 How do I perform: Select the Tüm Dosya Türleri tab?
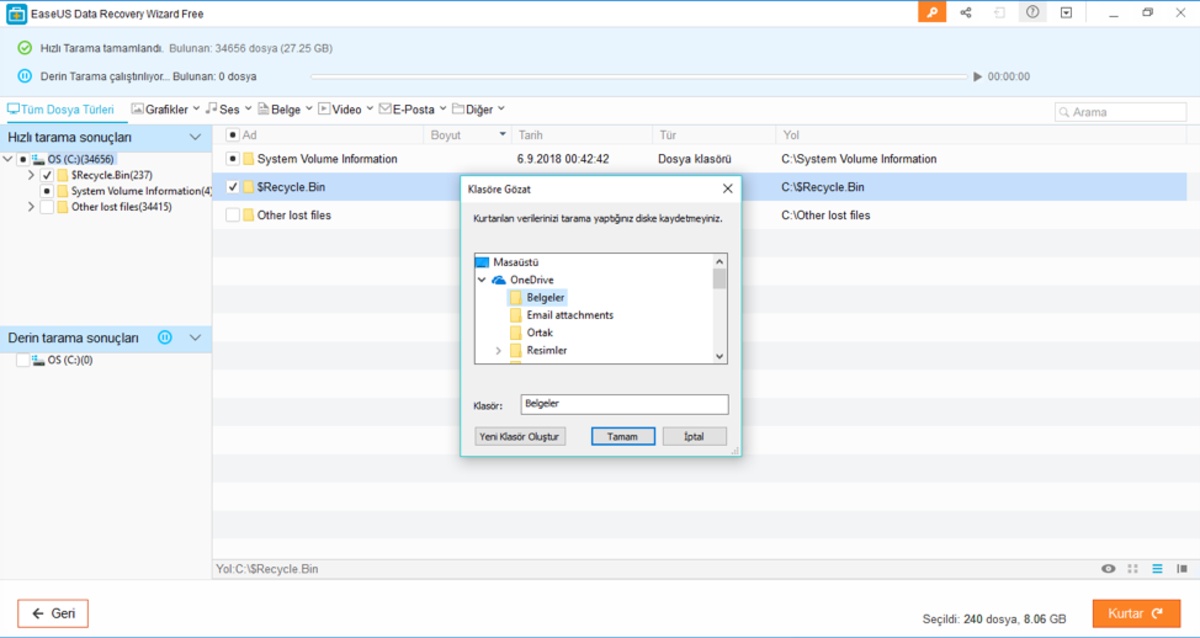(61, 109)
